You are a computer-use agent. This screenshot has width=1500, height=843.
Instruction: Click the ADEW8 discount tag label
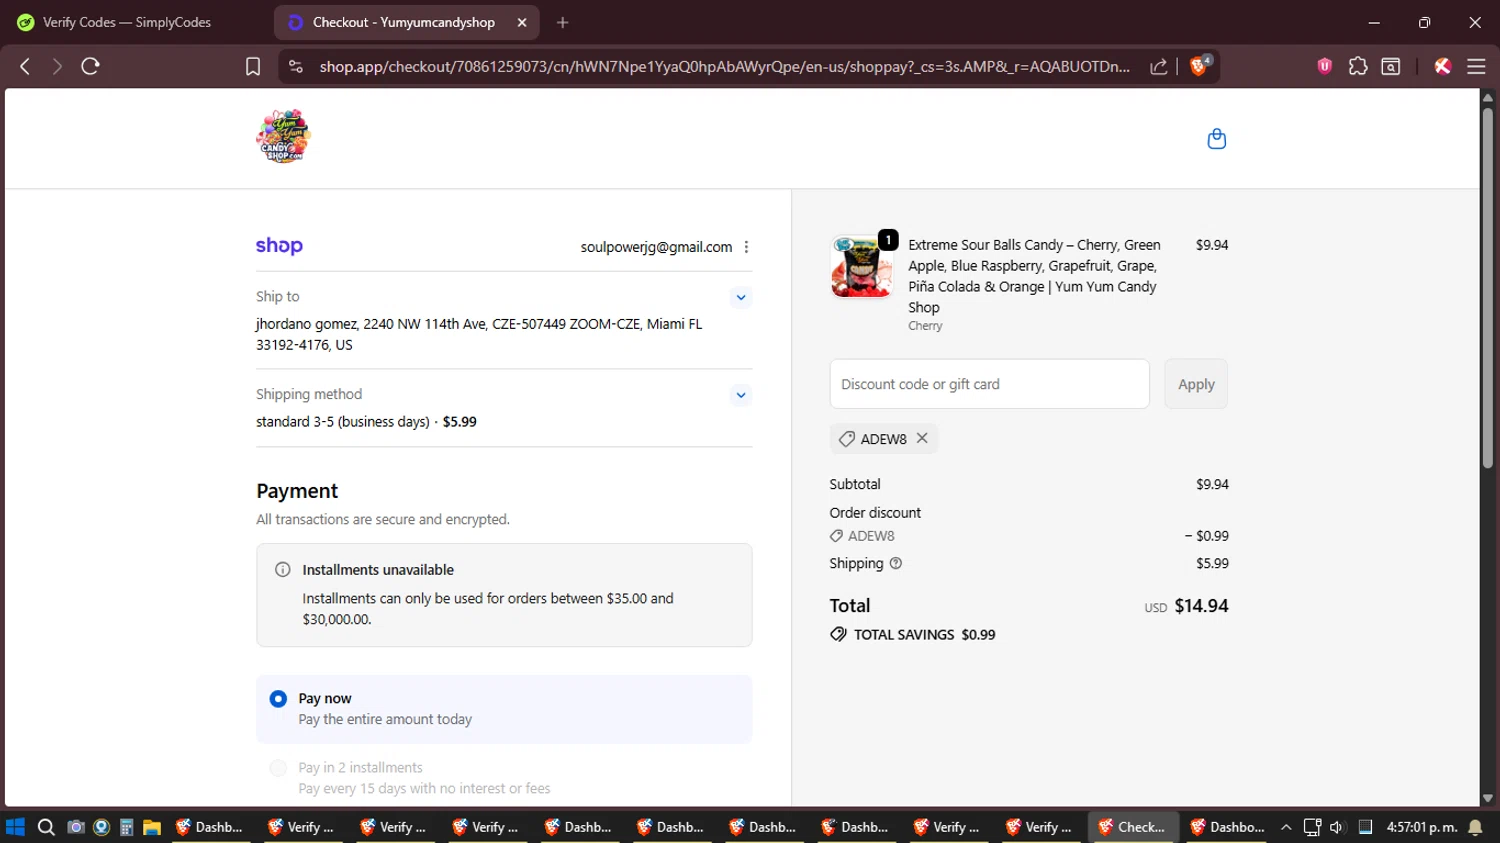pos(883,439)
